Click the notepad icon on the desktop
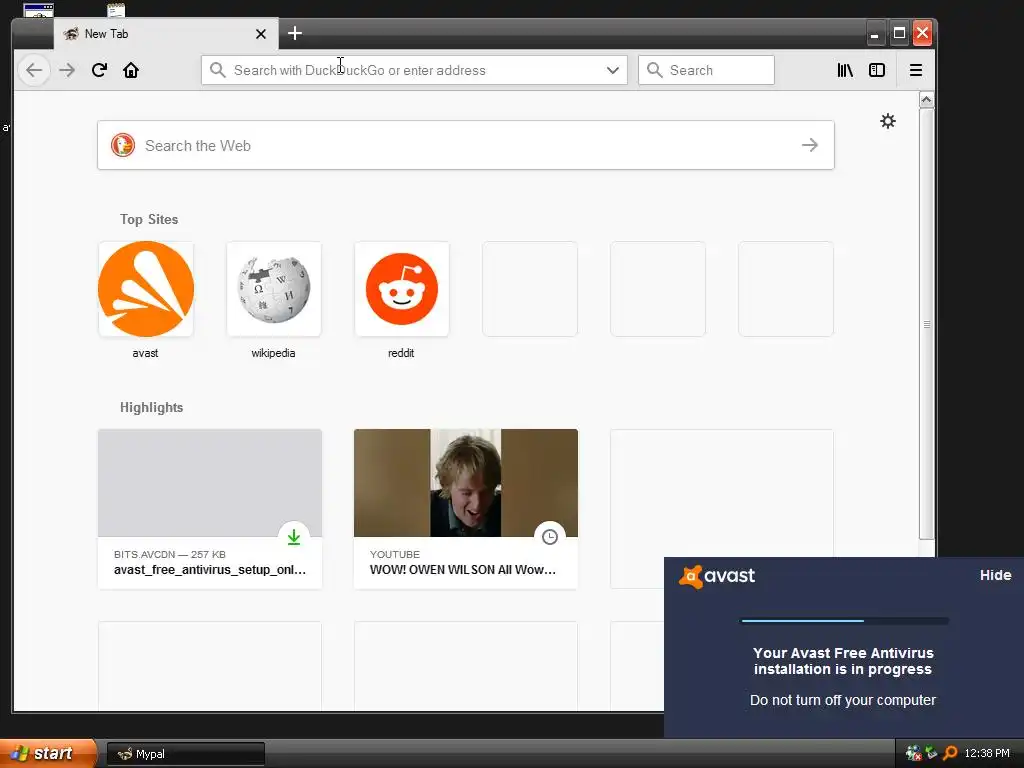This screenshot has height=768, width=1024. 116,10
